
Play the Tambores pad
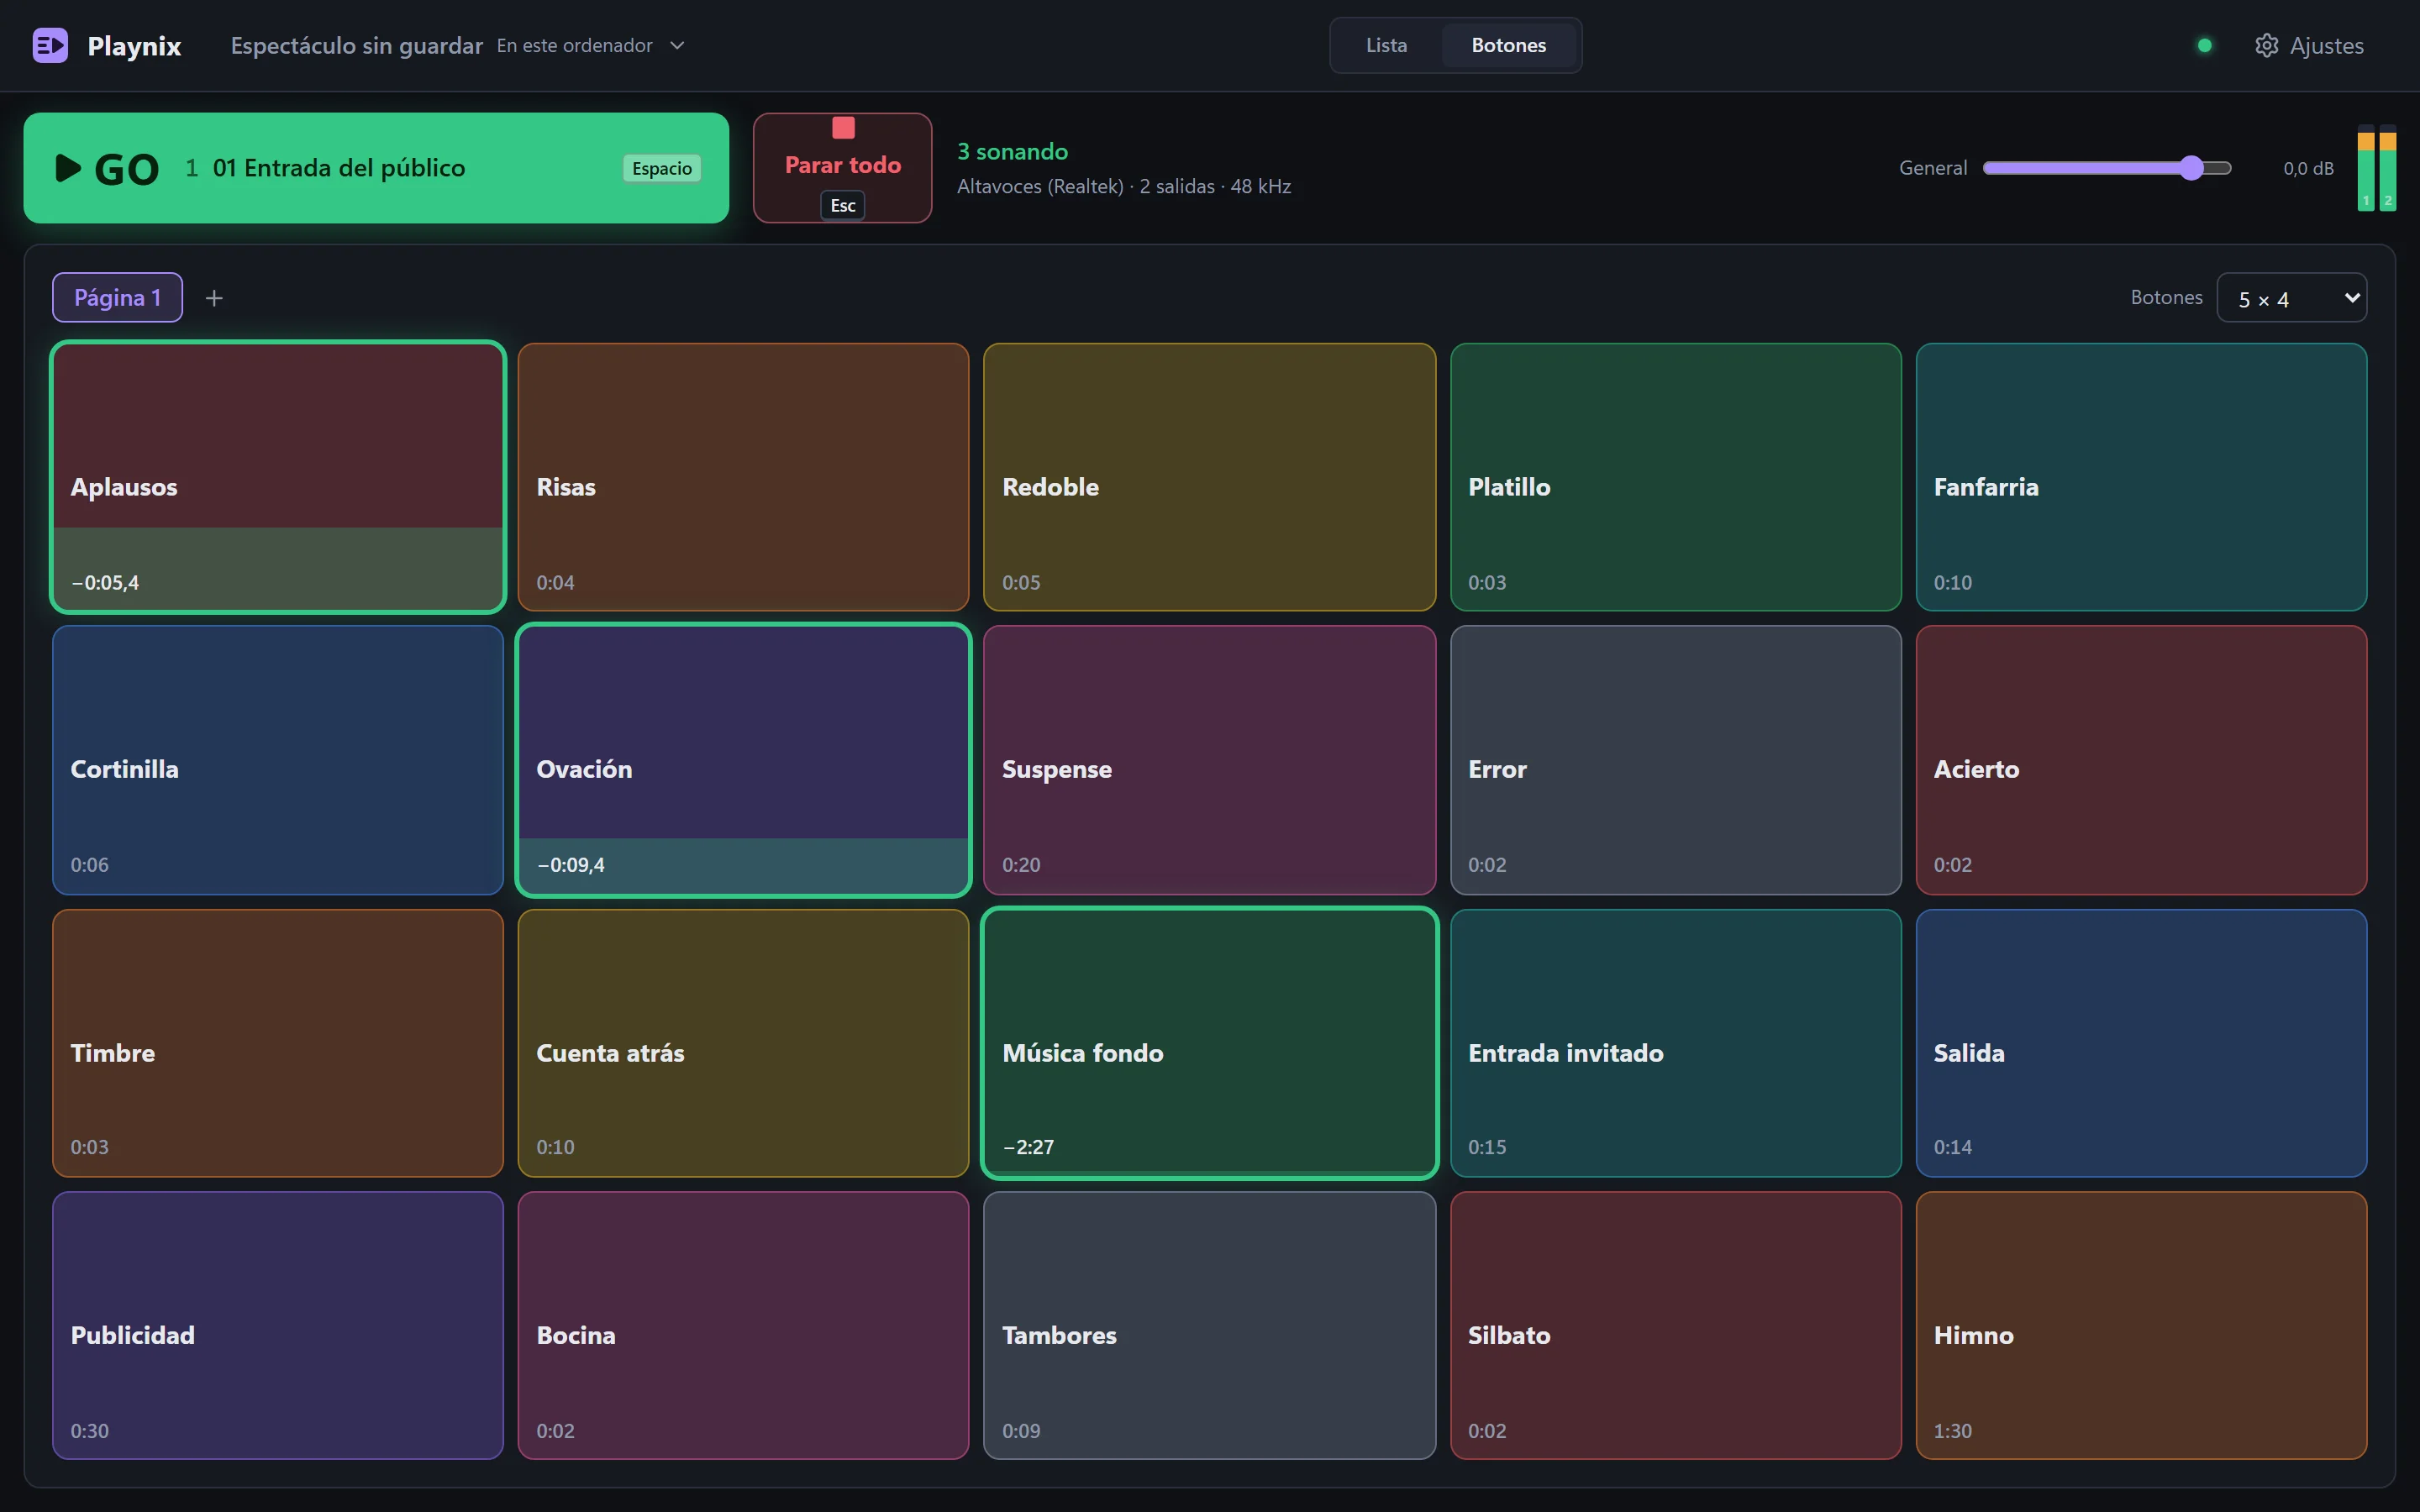(x=1210, y=1325)
